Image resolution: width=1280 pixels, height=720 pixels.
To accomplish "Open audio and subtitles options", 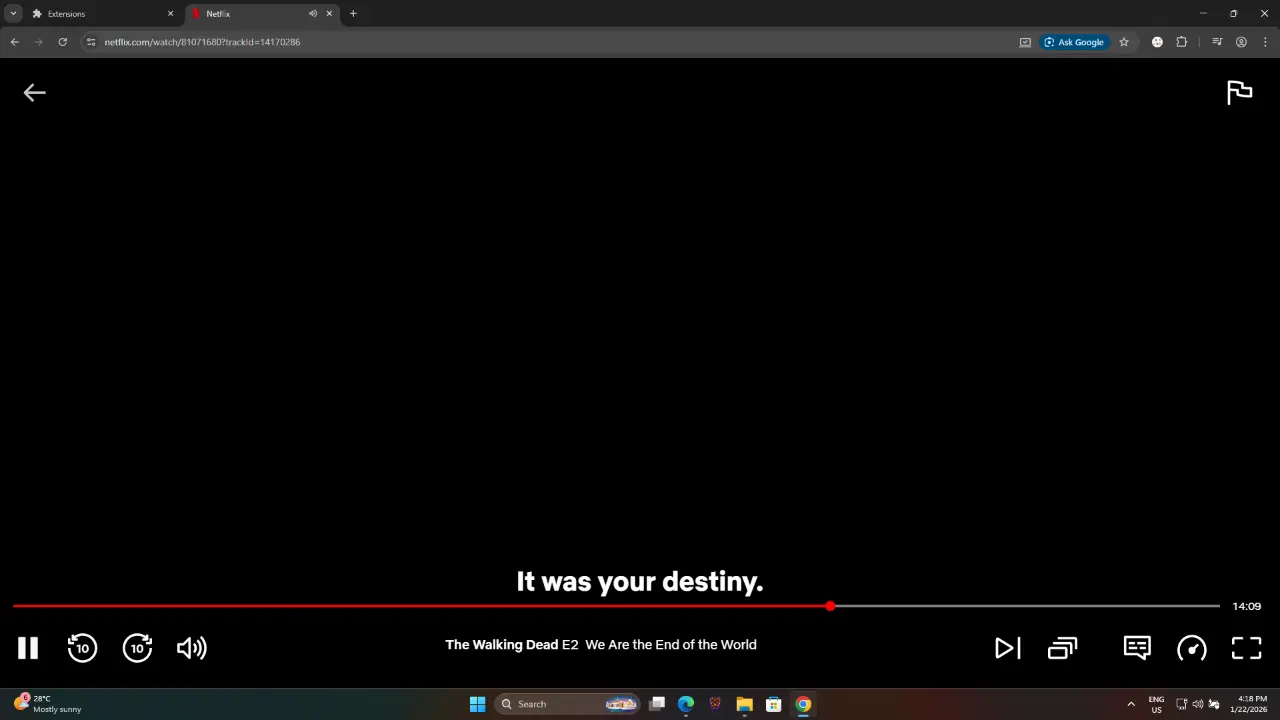I will pos(1137,648).
